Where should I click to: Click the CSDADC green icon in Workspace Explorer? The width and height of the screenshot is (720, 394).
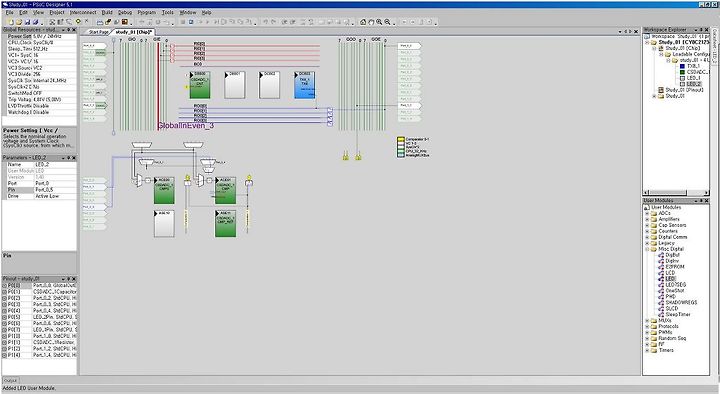(x=682, y=72)
